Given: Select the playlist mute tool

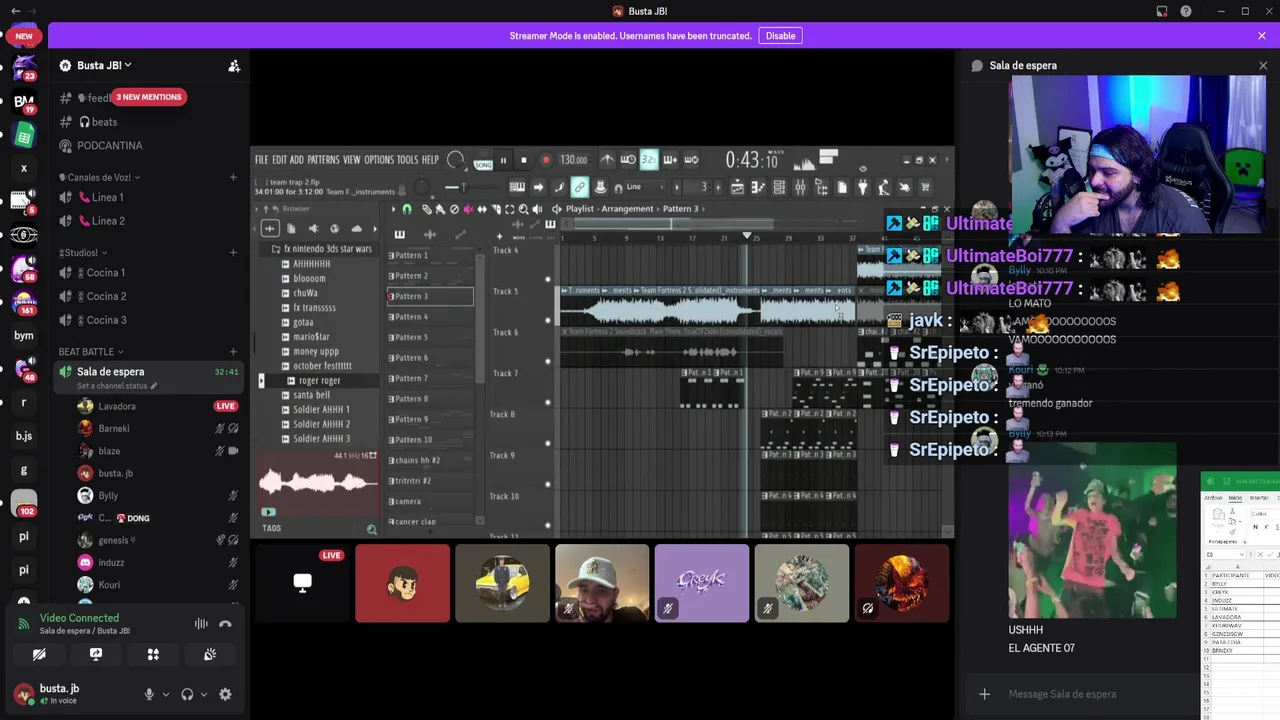Looking at the screenshot, I should 468,209.
